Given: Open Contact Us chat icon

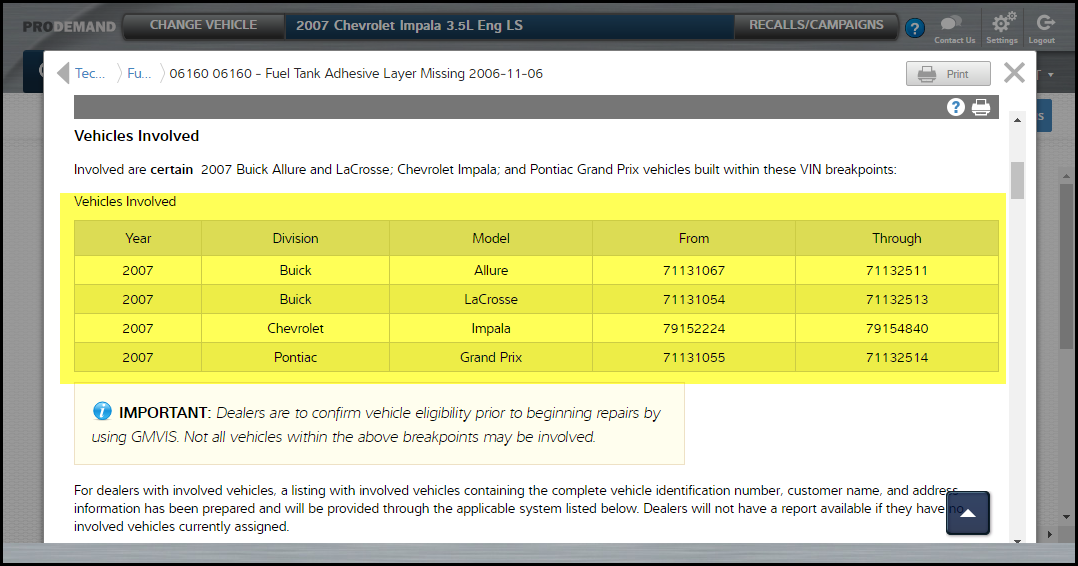Looking at the screenshot, I should 954,24.
